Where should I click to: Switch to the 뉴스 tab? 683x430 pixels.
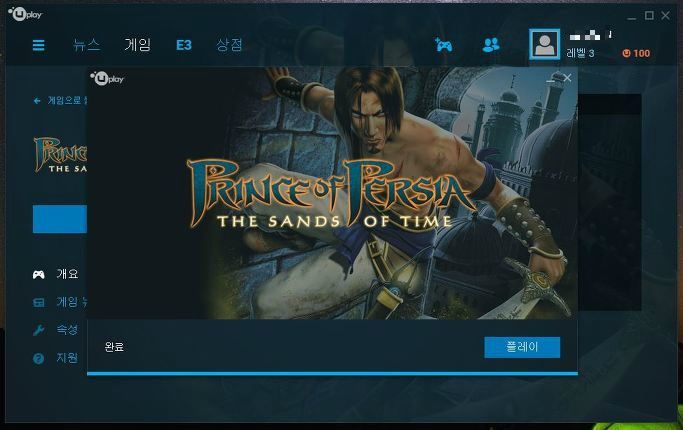point(86,45)
